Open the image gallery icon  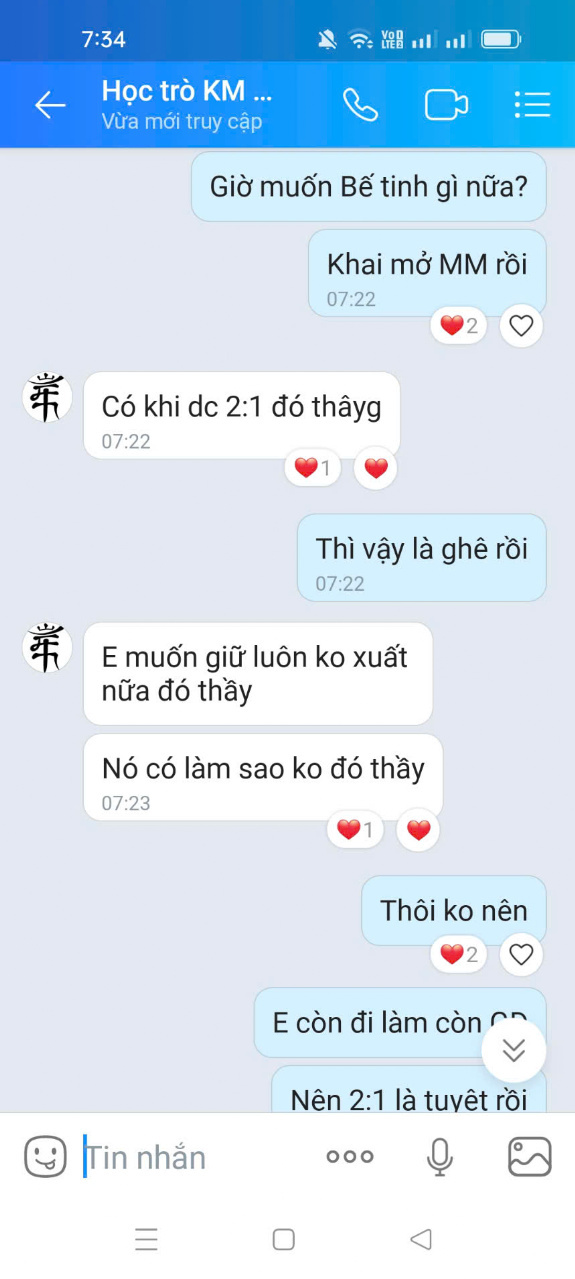[530, 1157]
